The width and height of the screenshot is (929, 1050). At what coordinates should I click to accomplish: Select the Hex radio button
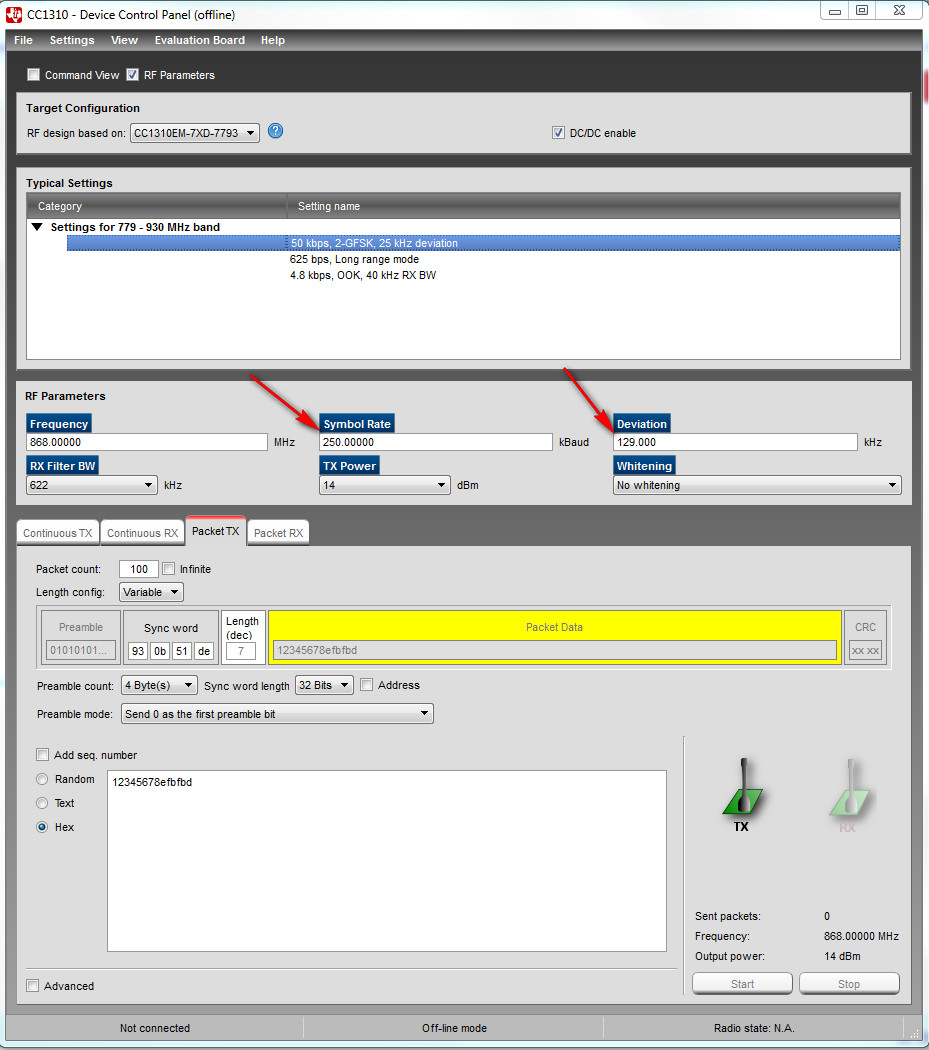[42, 827]
